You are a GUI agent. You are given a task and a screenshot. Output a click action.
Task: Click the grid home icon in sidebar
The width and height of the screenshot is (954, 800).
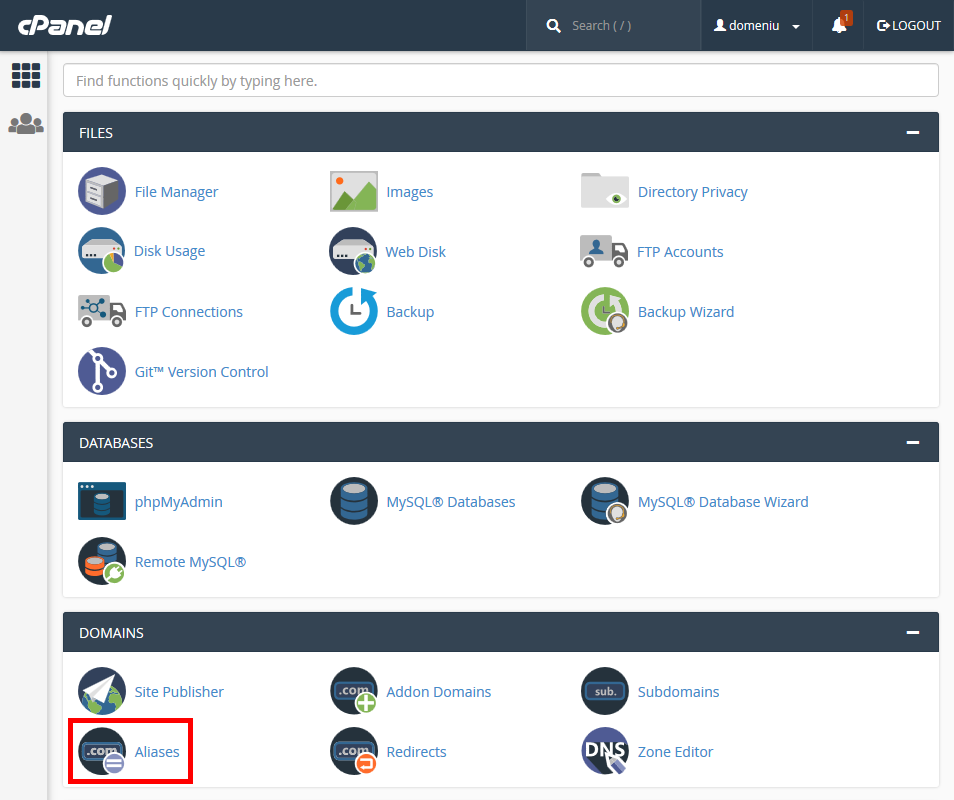tap(26, 75)
